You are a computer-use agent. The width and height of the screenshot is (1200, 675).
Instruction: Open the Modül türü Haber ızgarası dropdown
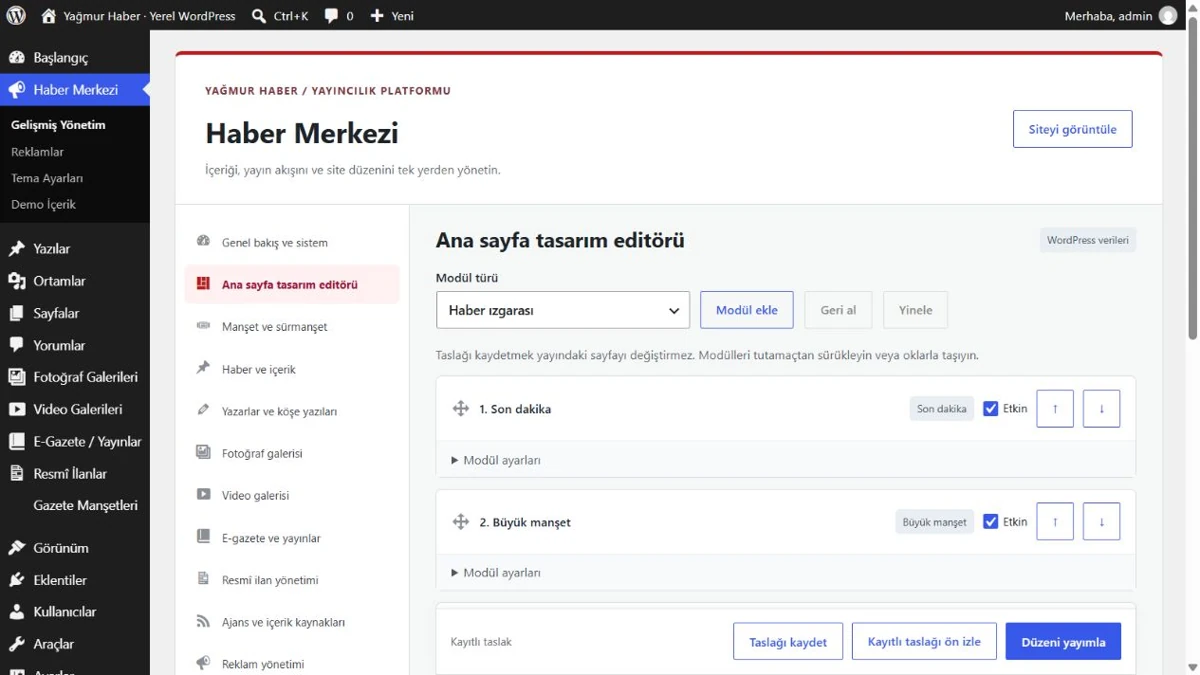click(x=563, y=310)
